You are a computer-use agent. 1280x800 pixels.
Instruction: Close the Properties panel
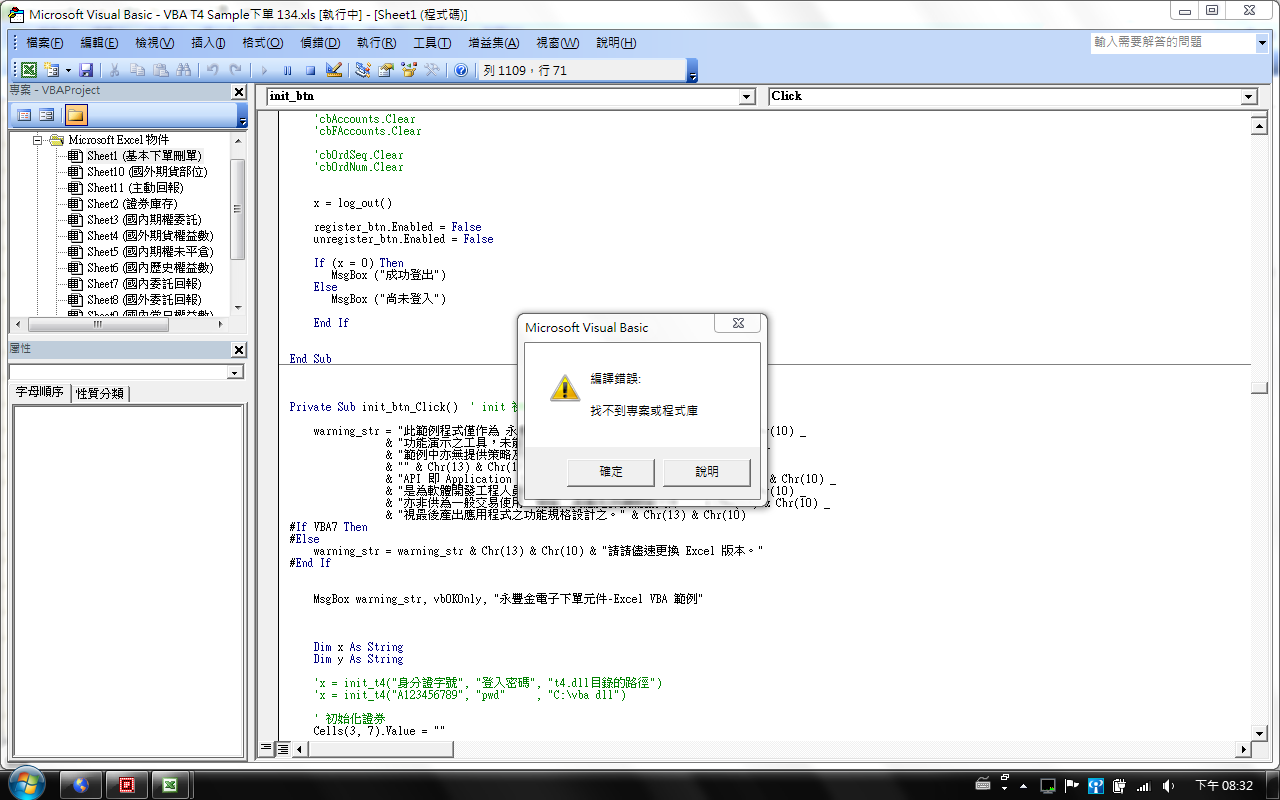[x=238, y=350]
